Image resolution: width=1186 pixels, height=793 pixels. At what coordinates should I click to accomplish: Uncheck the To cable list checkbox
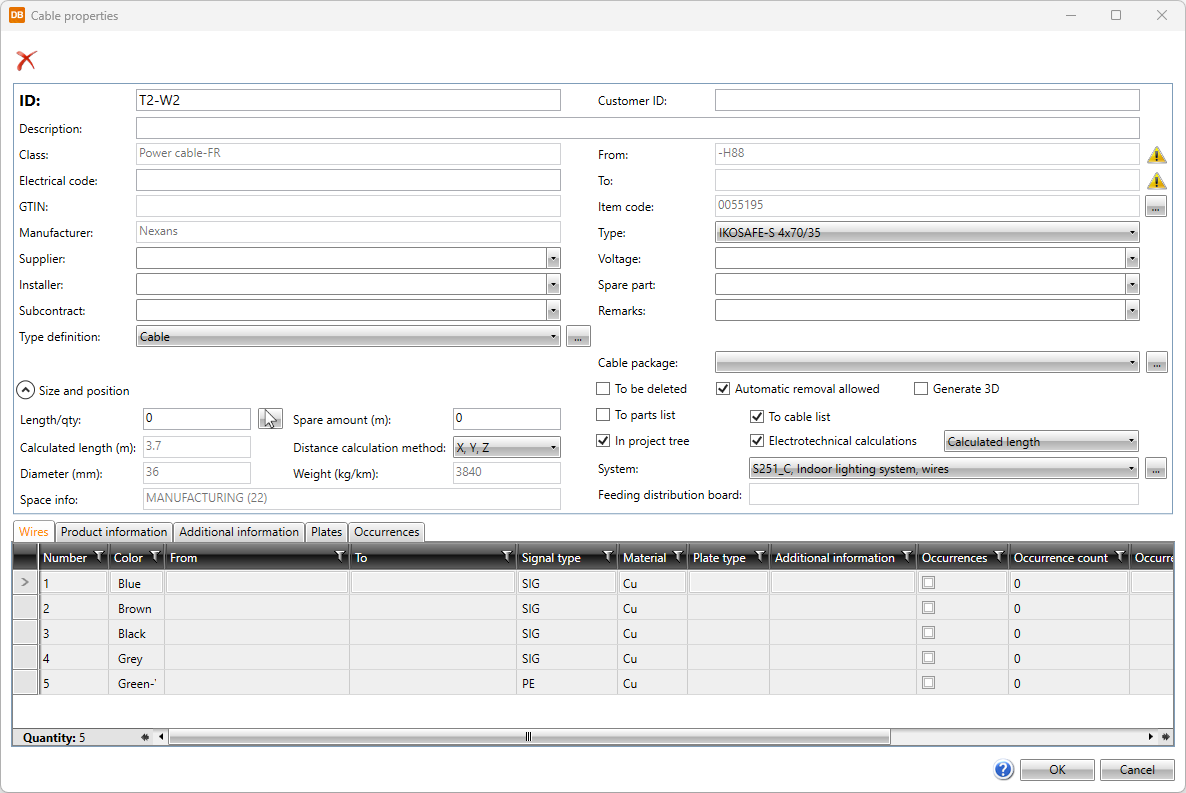pos(757,416)
